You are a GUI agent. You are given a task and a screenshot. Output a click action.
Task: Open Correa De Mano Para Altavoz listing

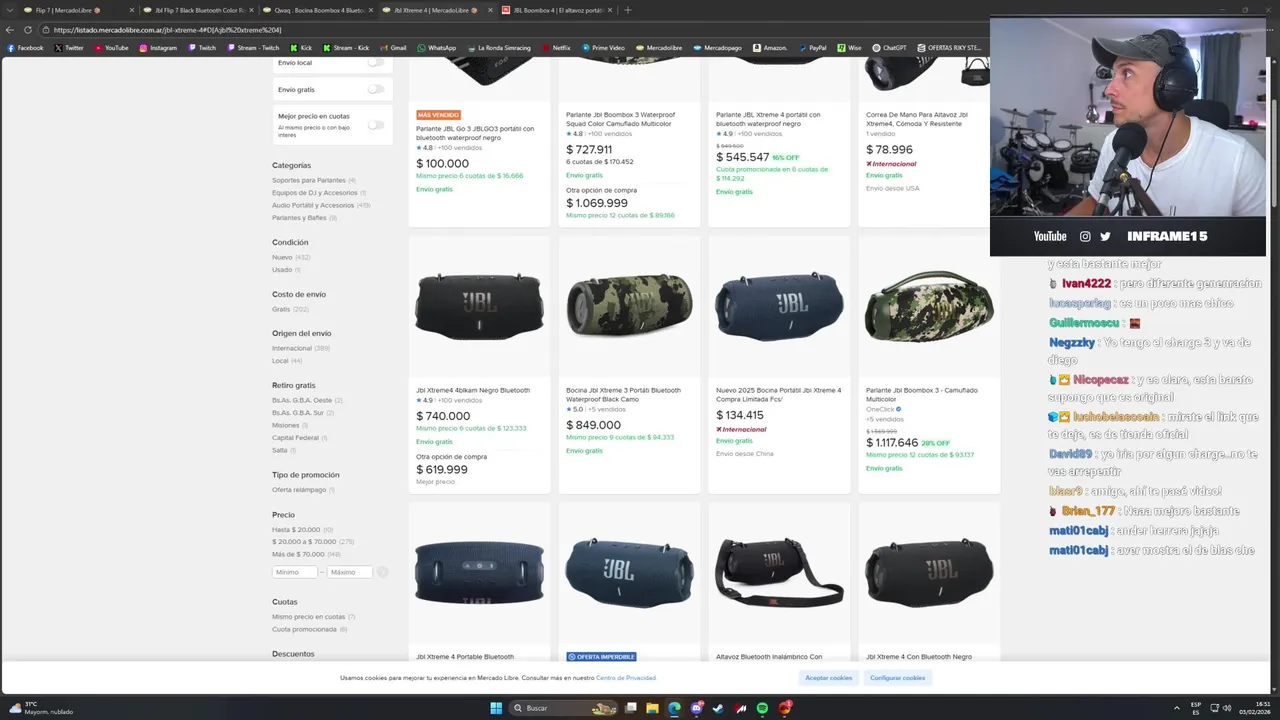917,118
